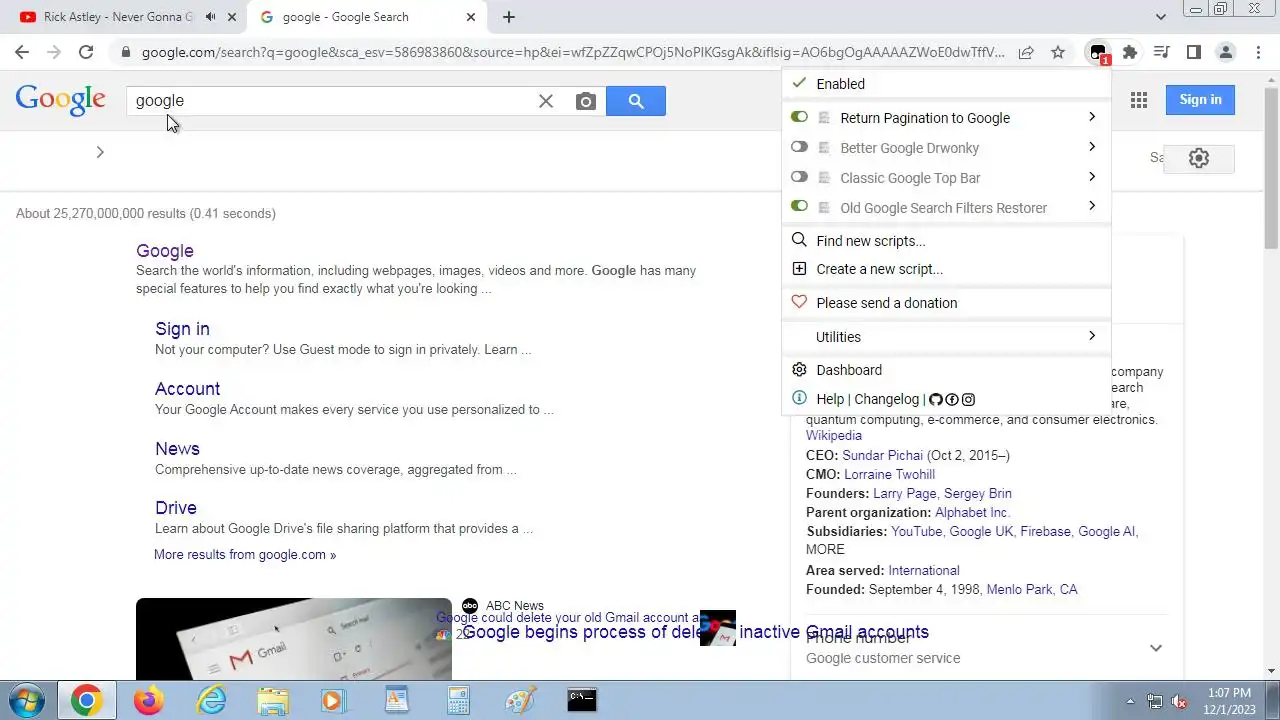This screenshot has width=1280, height=720.
Task: Bookmark this page with the star icon
Action: (1058, 53)
